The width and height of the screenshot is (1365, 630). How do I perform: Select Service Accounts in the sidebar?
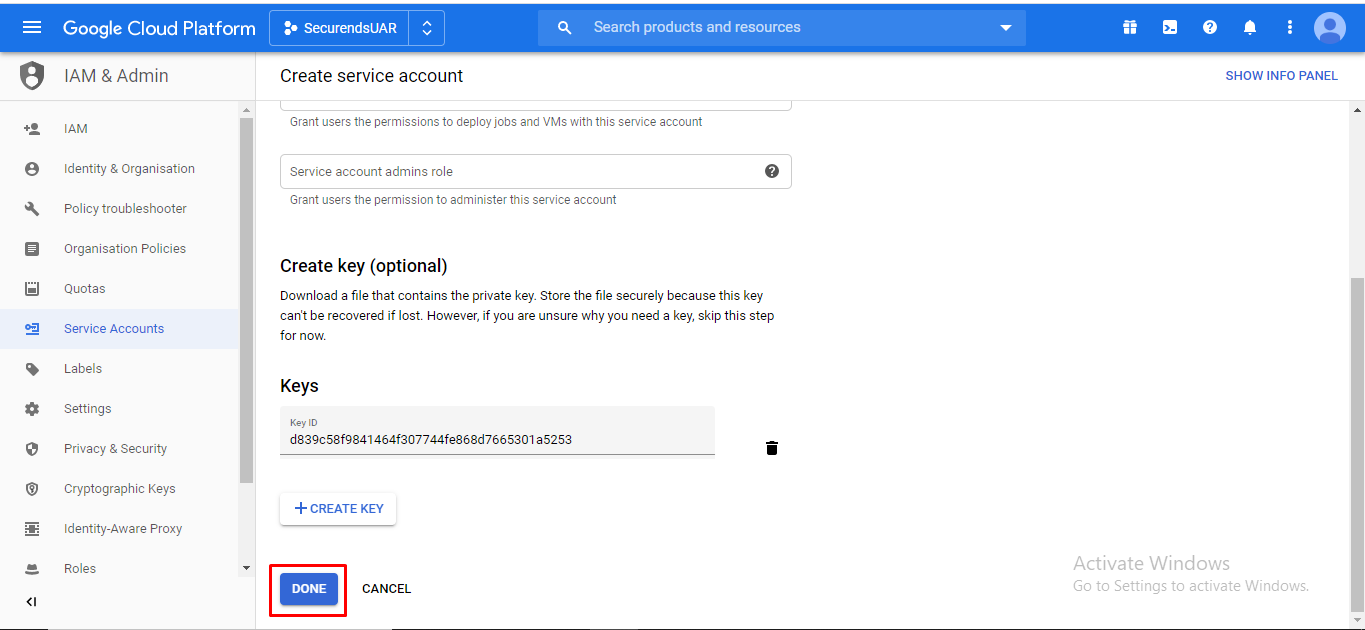tap(113, 328)
